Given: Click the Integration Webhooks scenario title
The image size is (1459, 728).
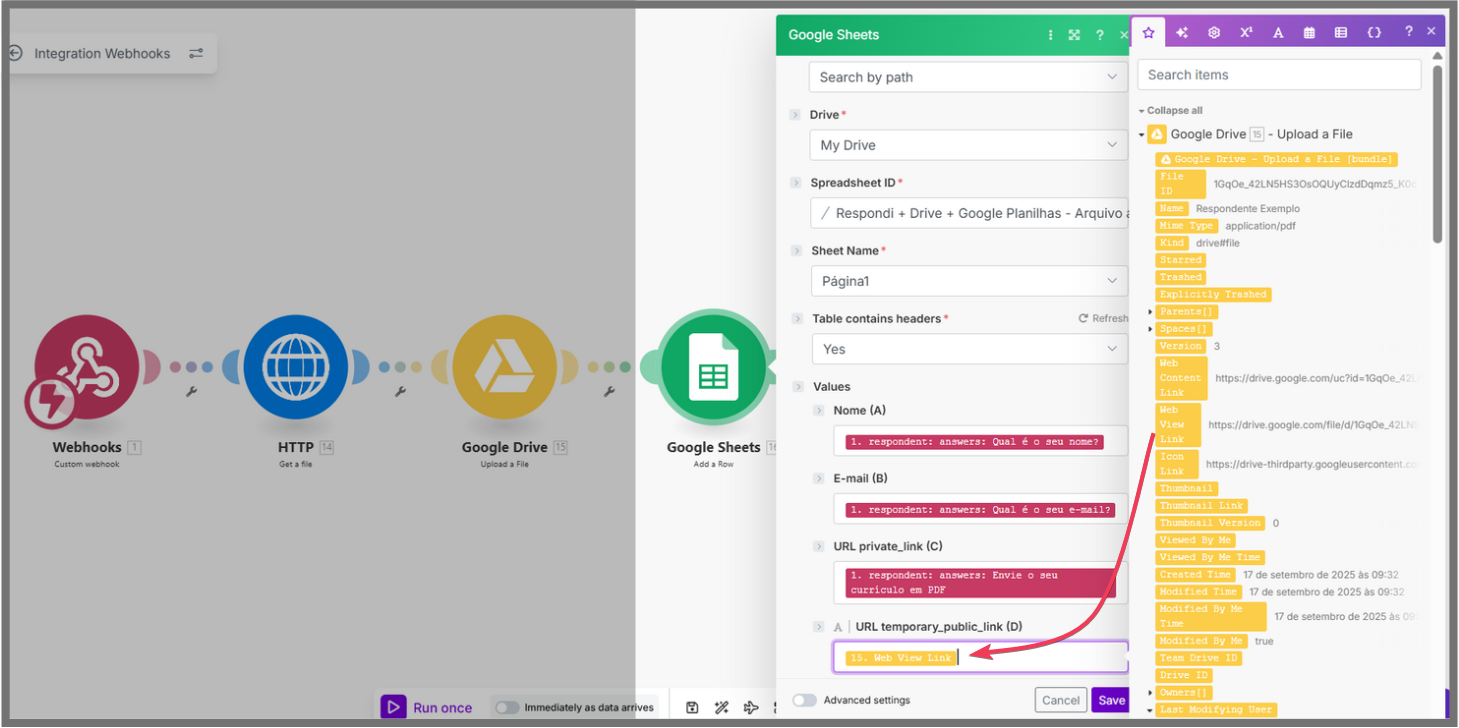Looking at the screenshot, I should pyautogui.click(x=102, y=54).
